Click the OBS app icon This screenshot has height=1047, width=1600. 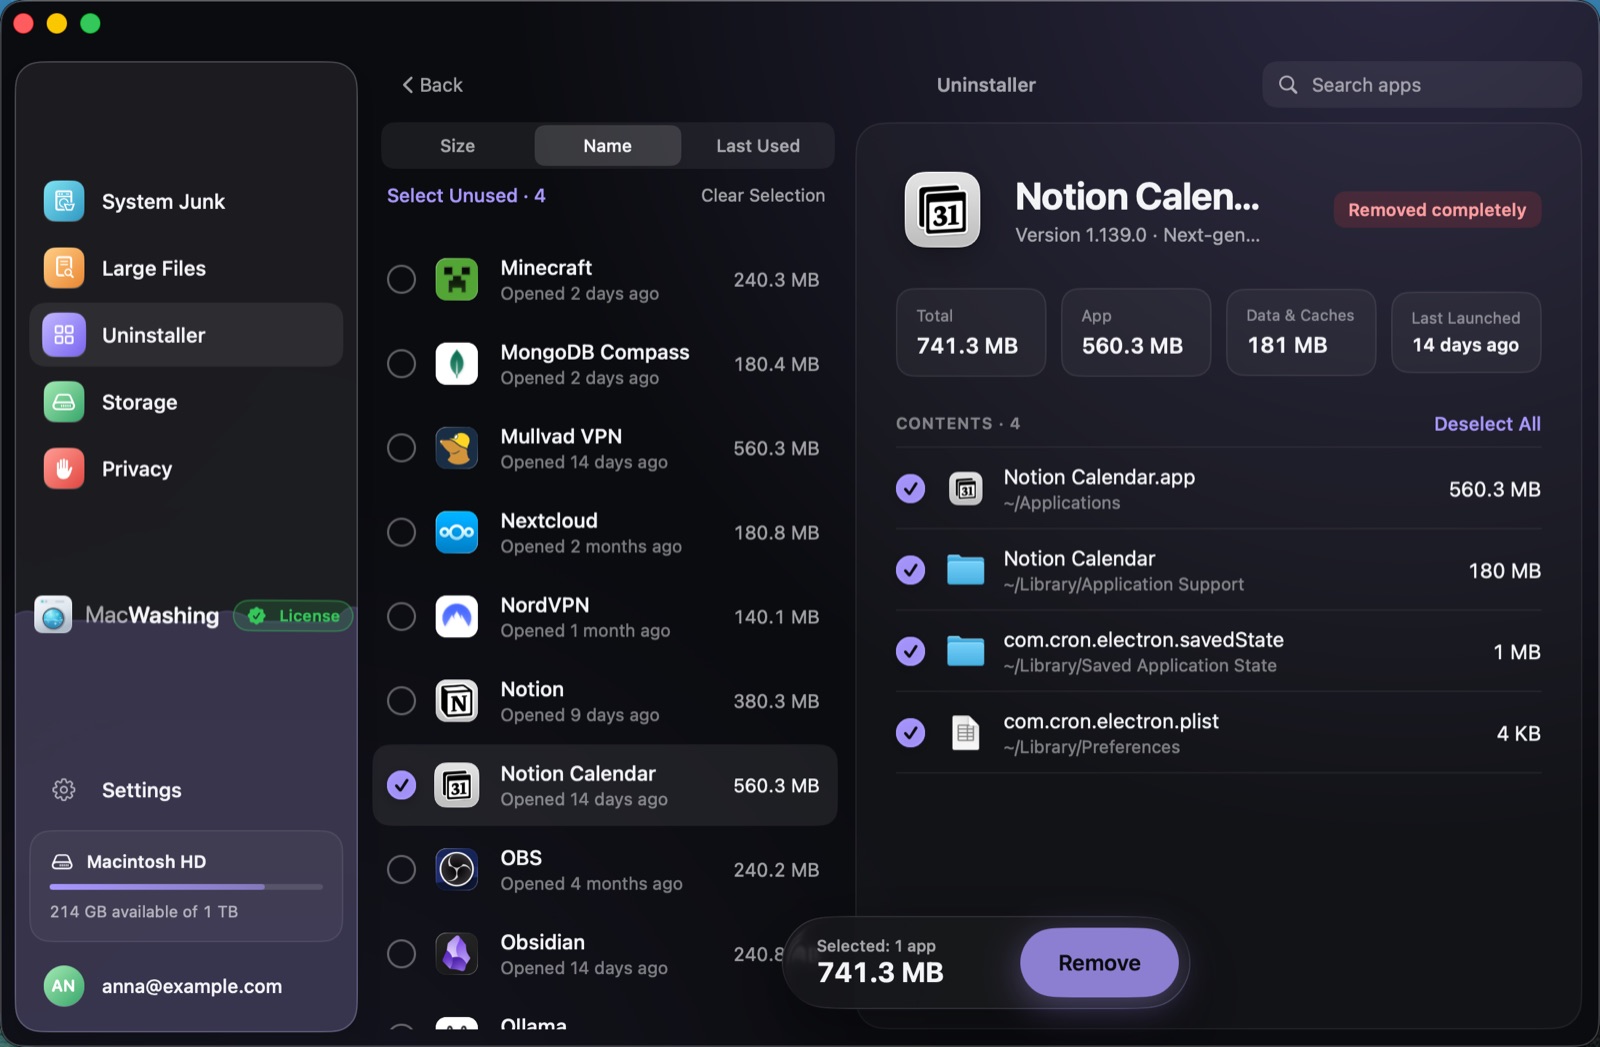457,870
